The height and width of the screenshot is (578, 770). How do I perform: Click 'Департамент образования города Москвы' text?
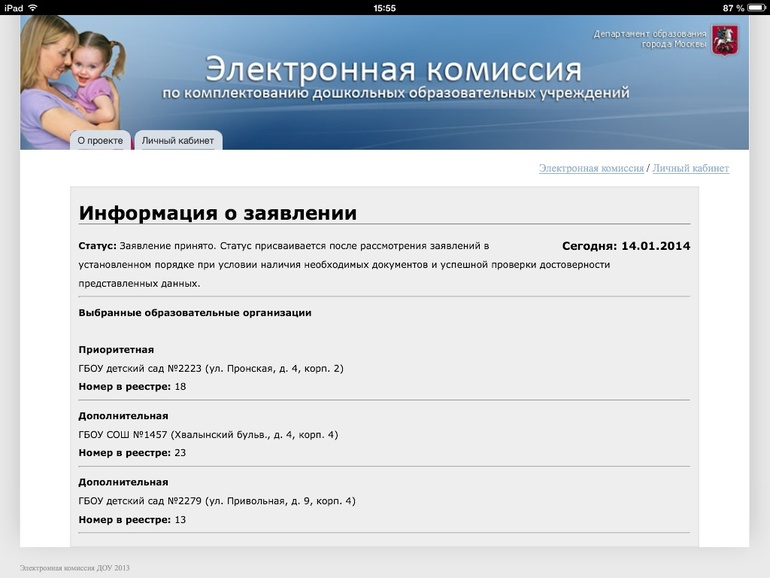point(650,39)
